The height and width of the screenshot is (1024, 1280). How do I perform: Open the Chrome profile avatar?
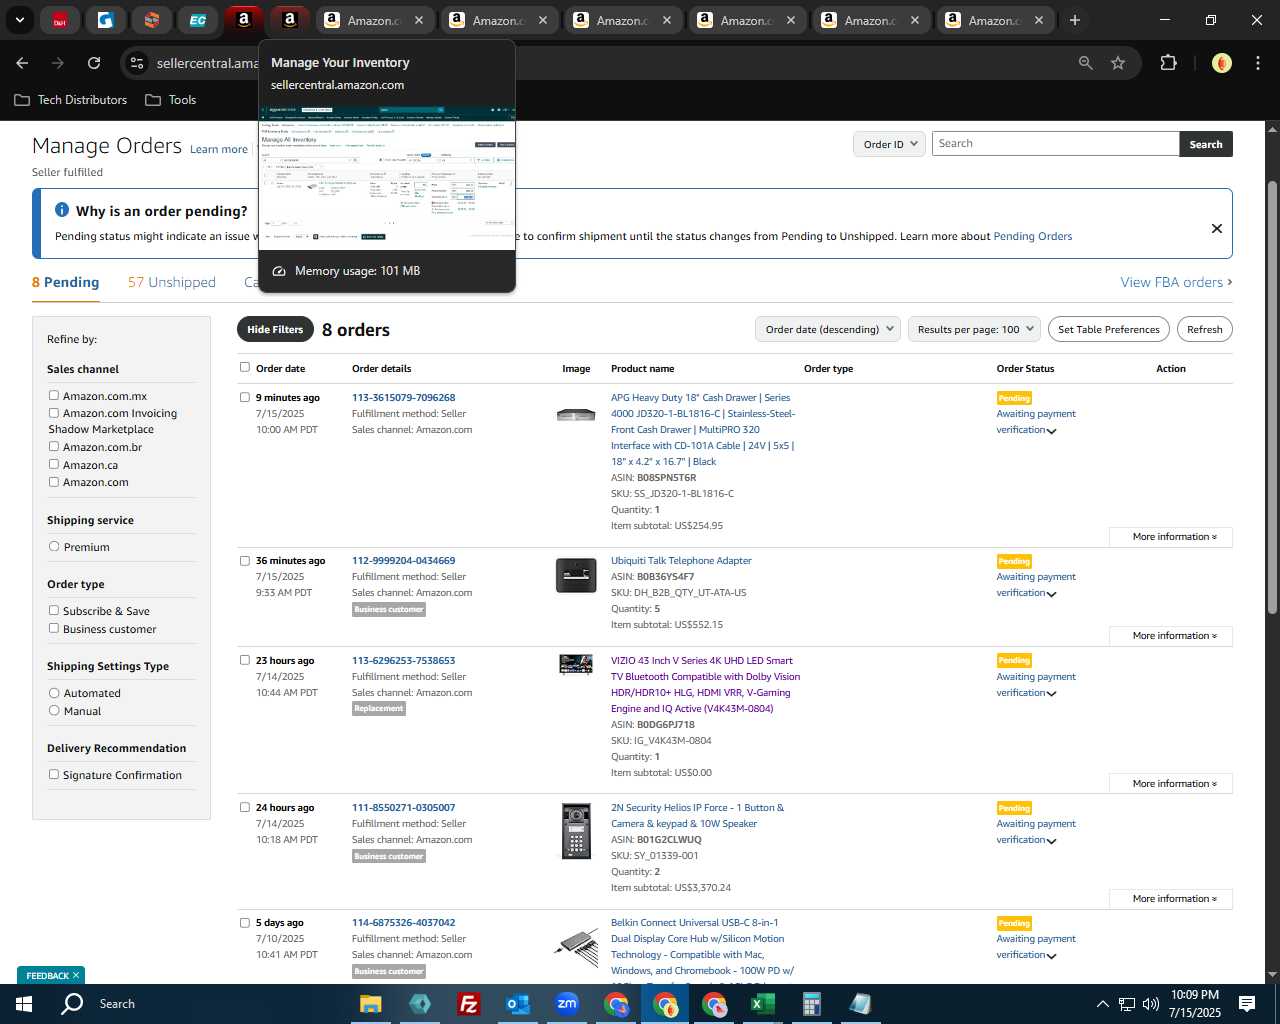[x=1221, y=63]
